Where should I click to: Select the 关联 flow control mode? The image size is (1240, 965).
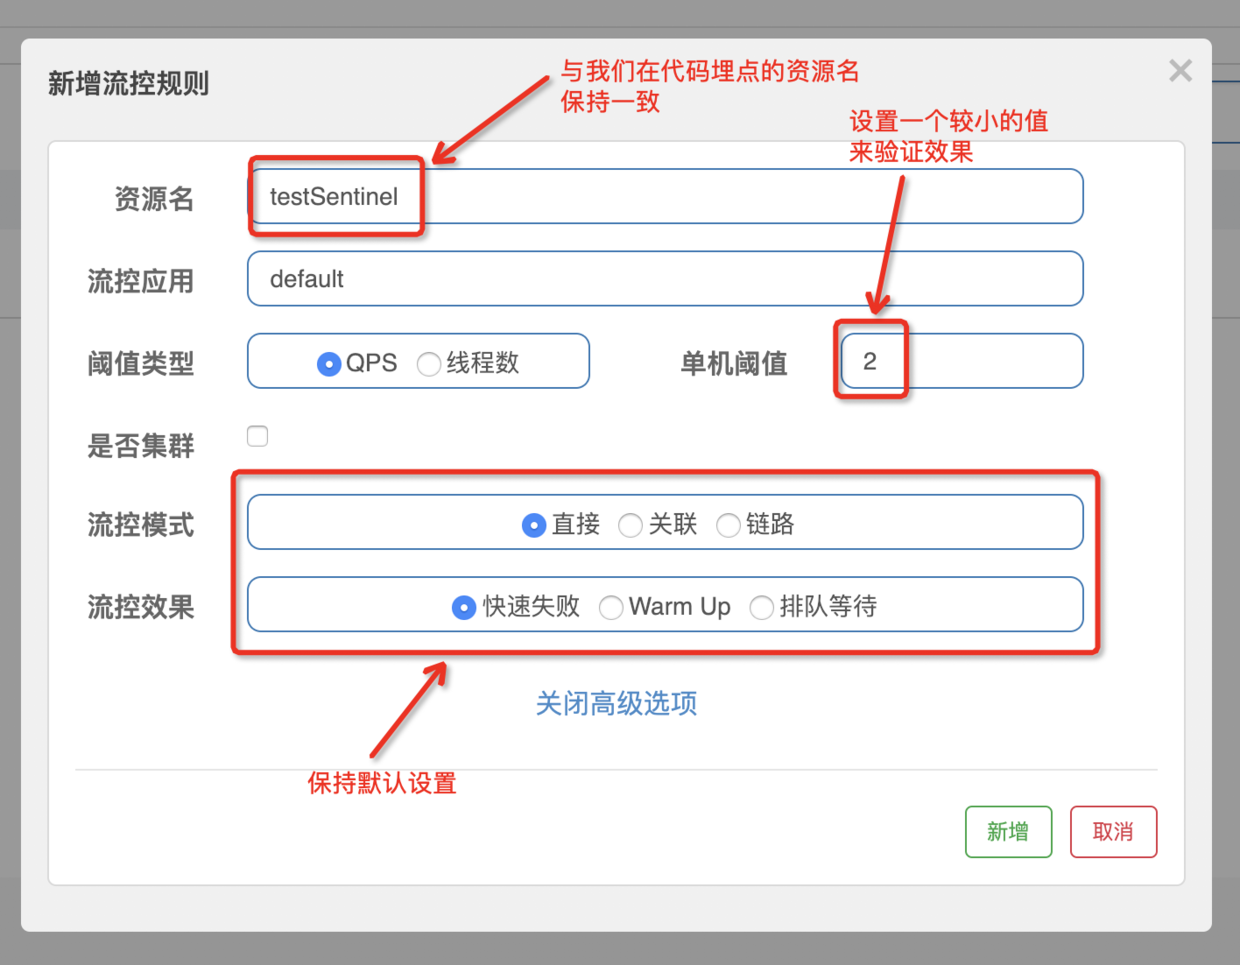tap(631, 524)
